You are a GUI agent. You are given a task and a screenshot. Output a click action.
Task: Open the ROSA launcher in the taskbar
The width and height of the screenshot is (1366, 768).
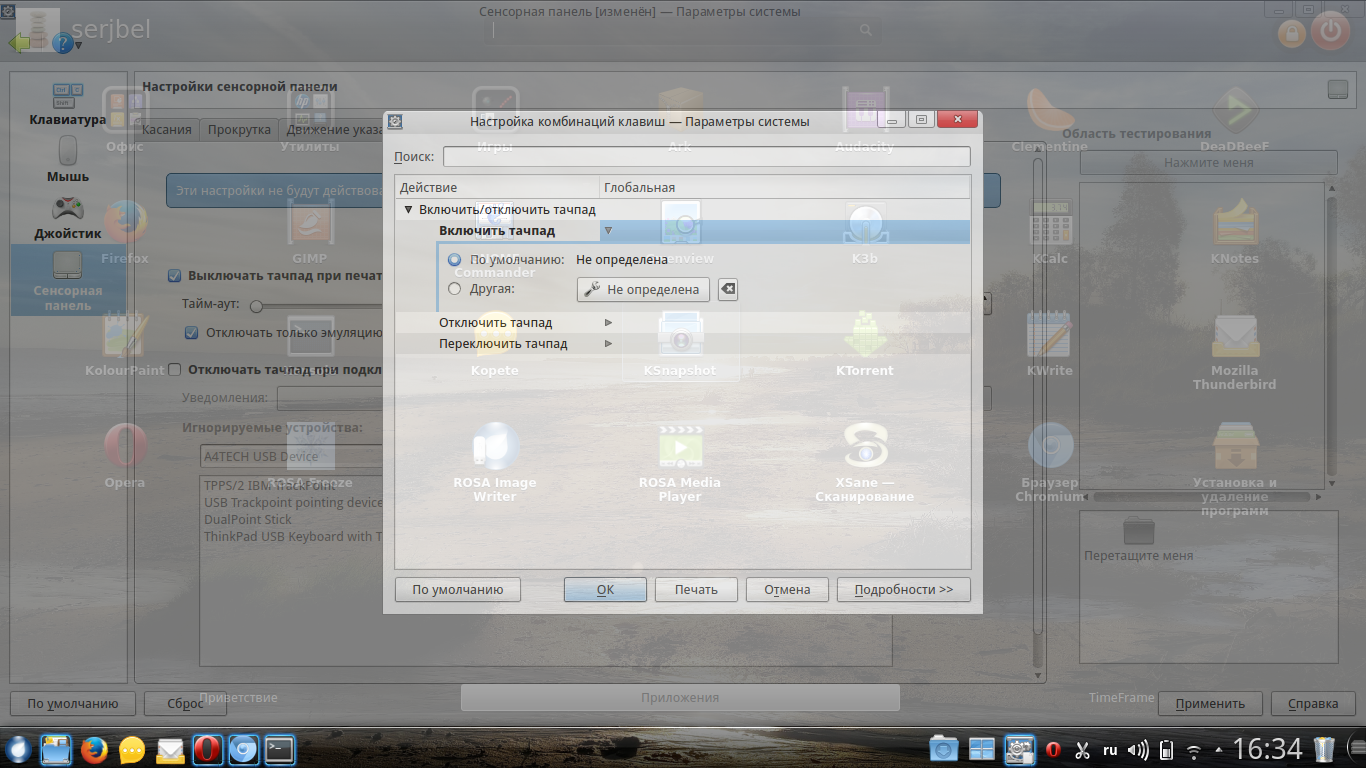(x=18, y=748)
